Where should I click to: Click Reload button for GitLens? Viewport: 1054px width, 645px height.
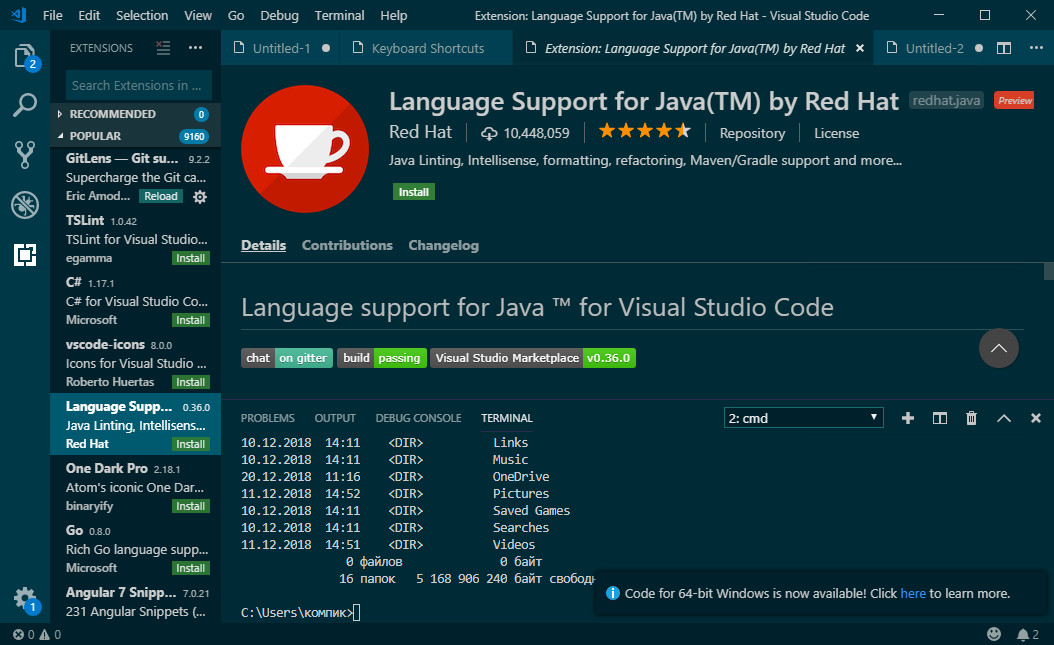pos(161,196)
